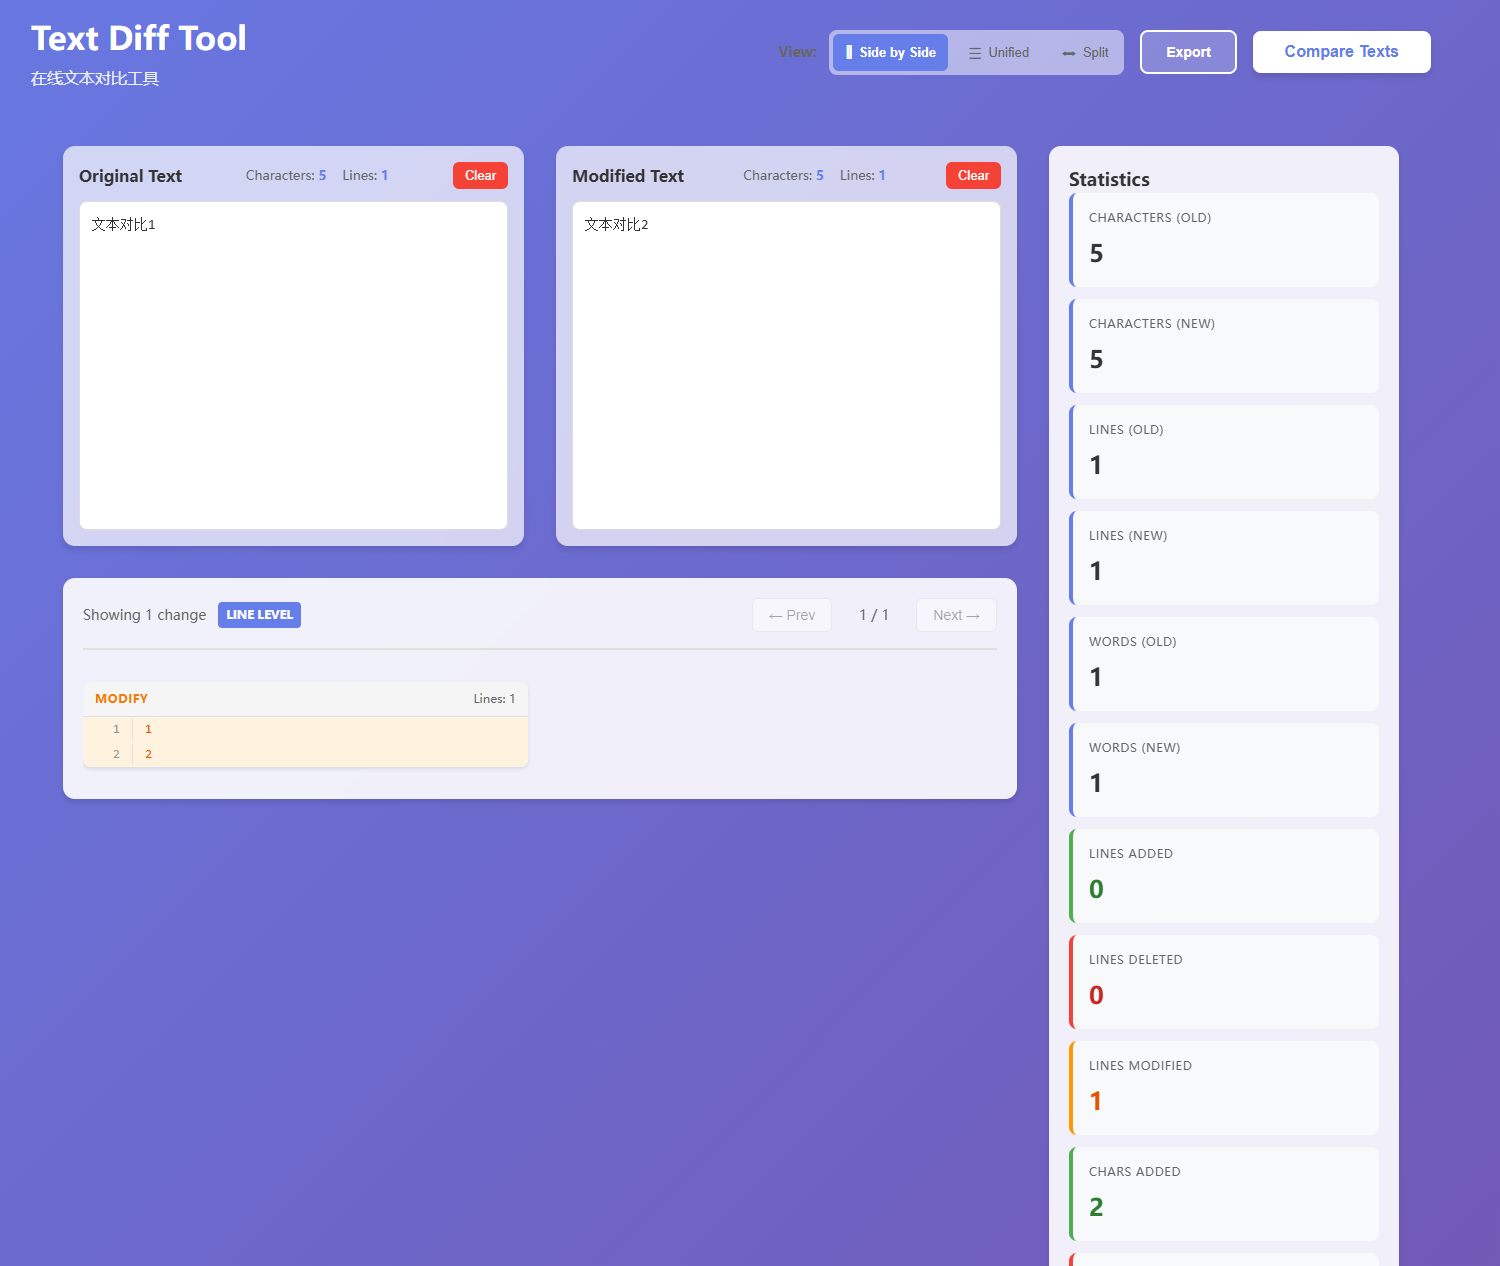
Task: Click the Export button
Action: pos(1188,52)
